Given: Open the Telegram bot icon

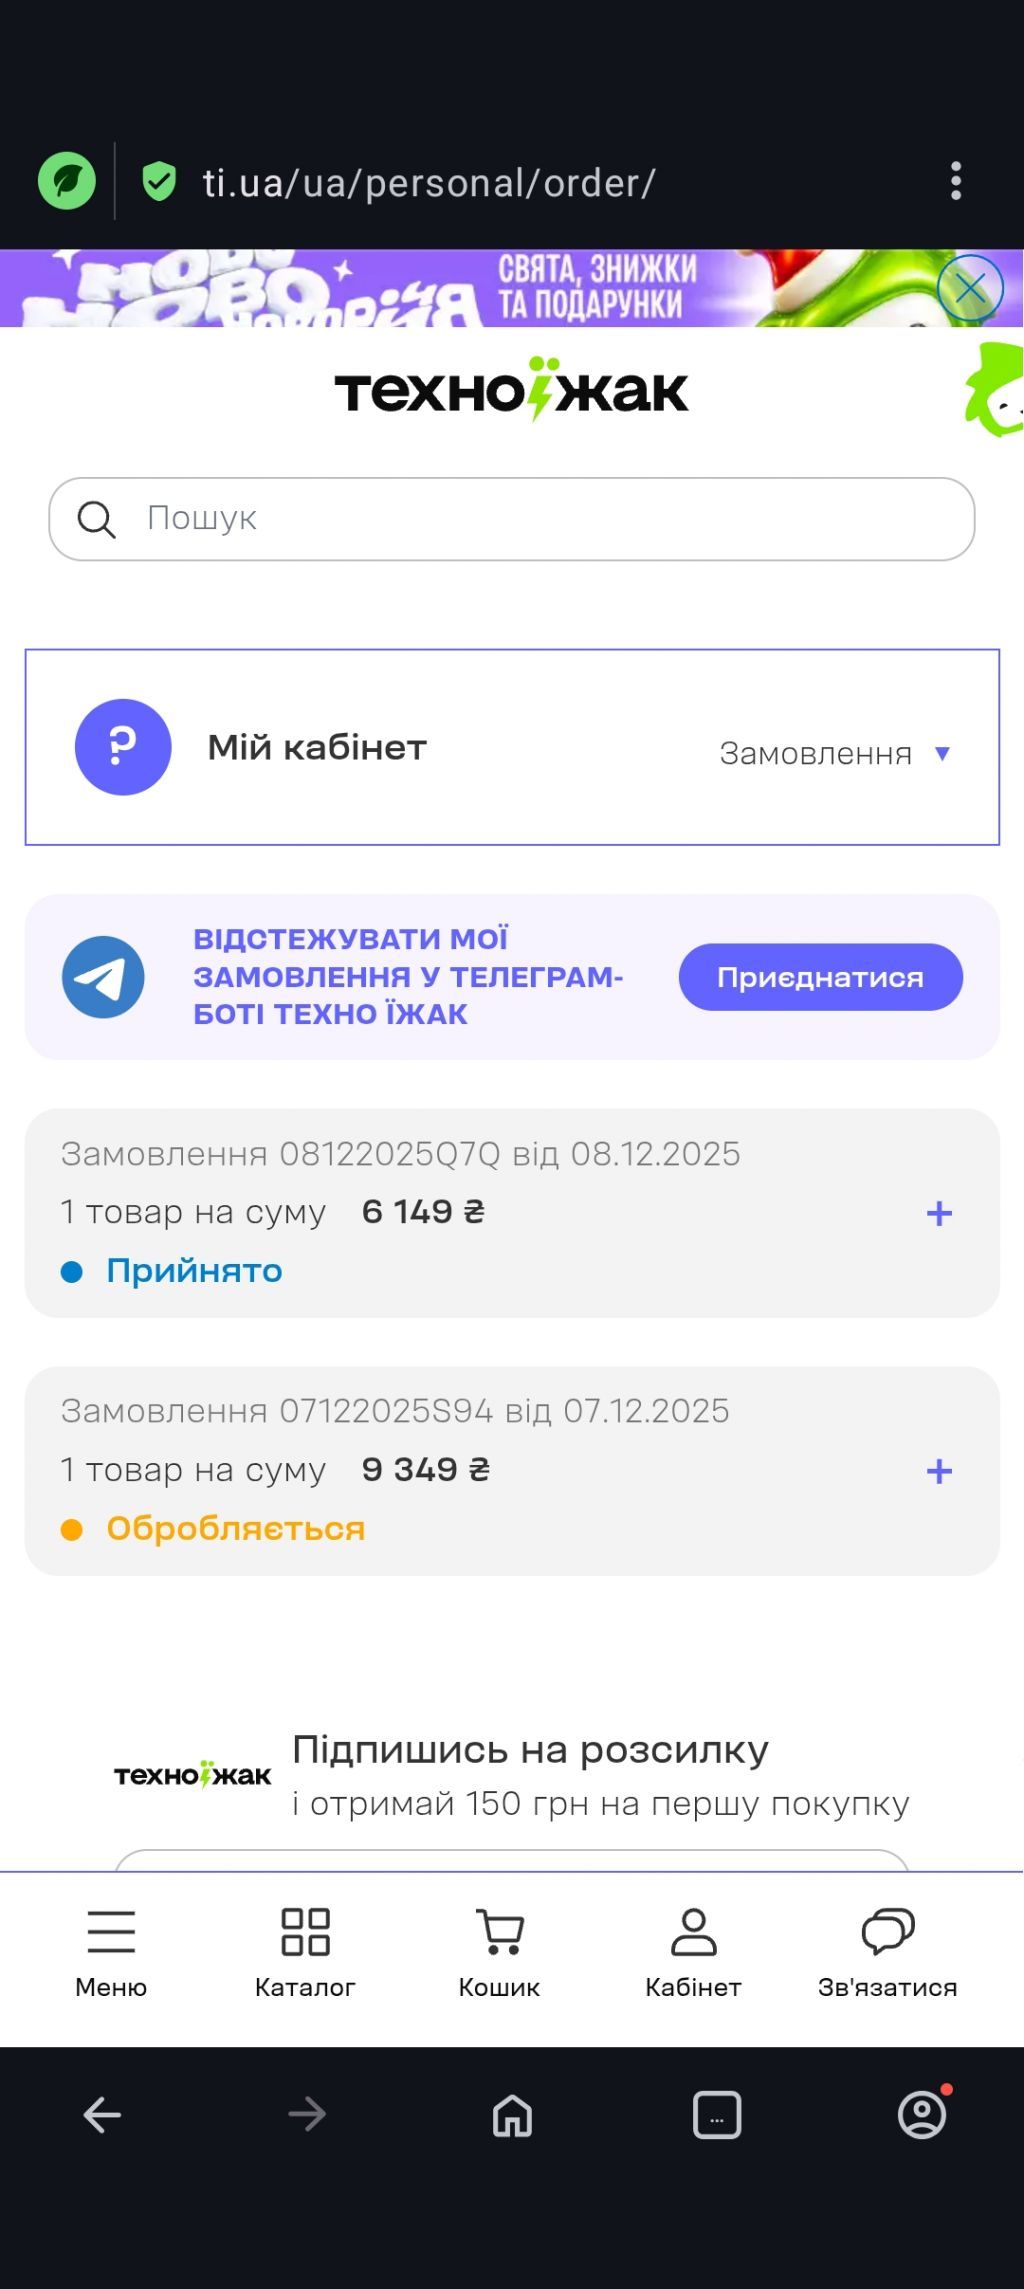Looking at the screenshot, I should point(103,977).
